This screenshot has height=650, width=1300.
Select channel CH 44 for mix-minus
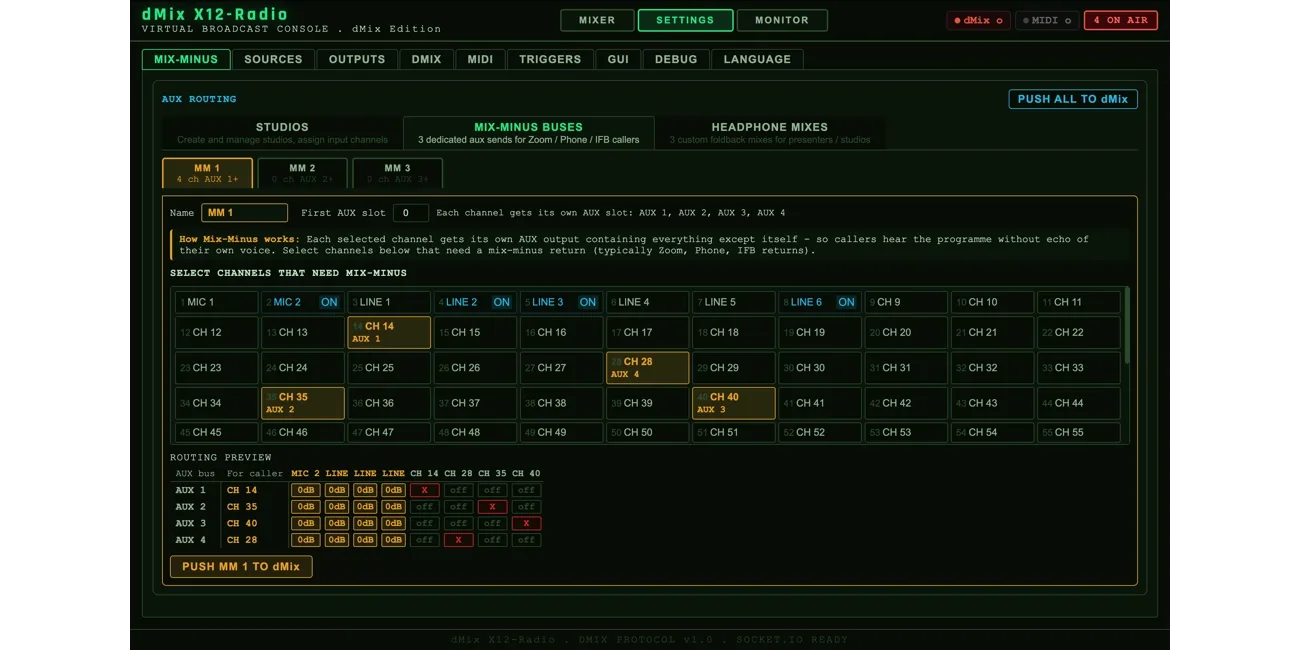click(x=1078, y=403)
